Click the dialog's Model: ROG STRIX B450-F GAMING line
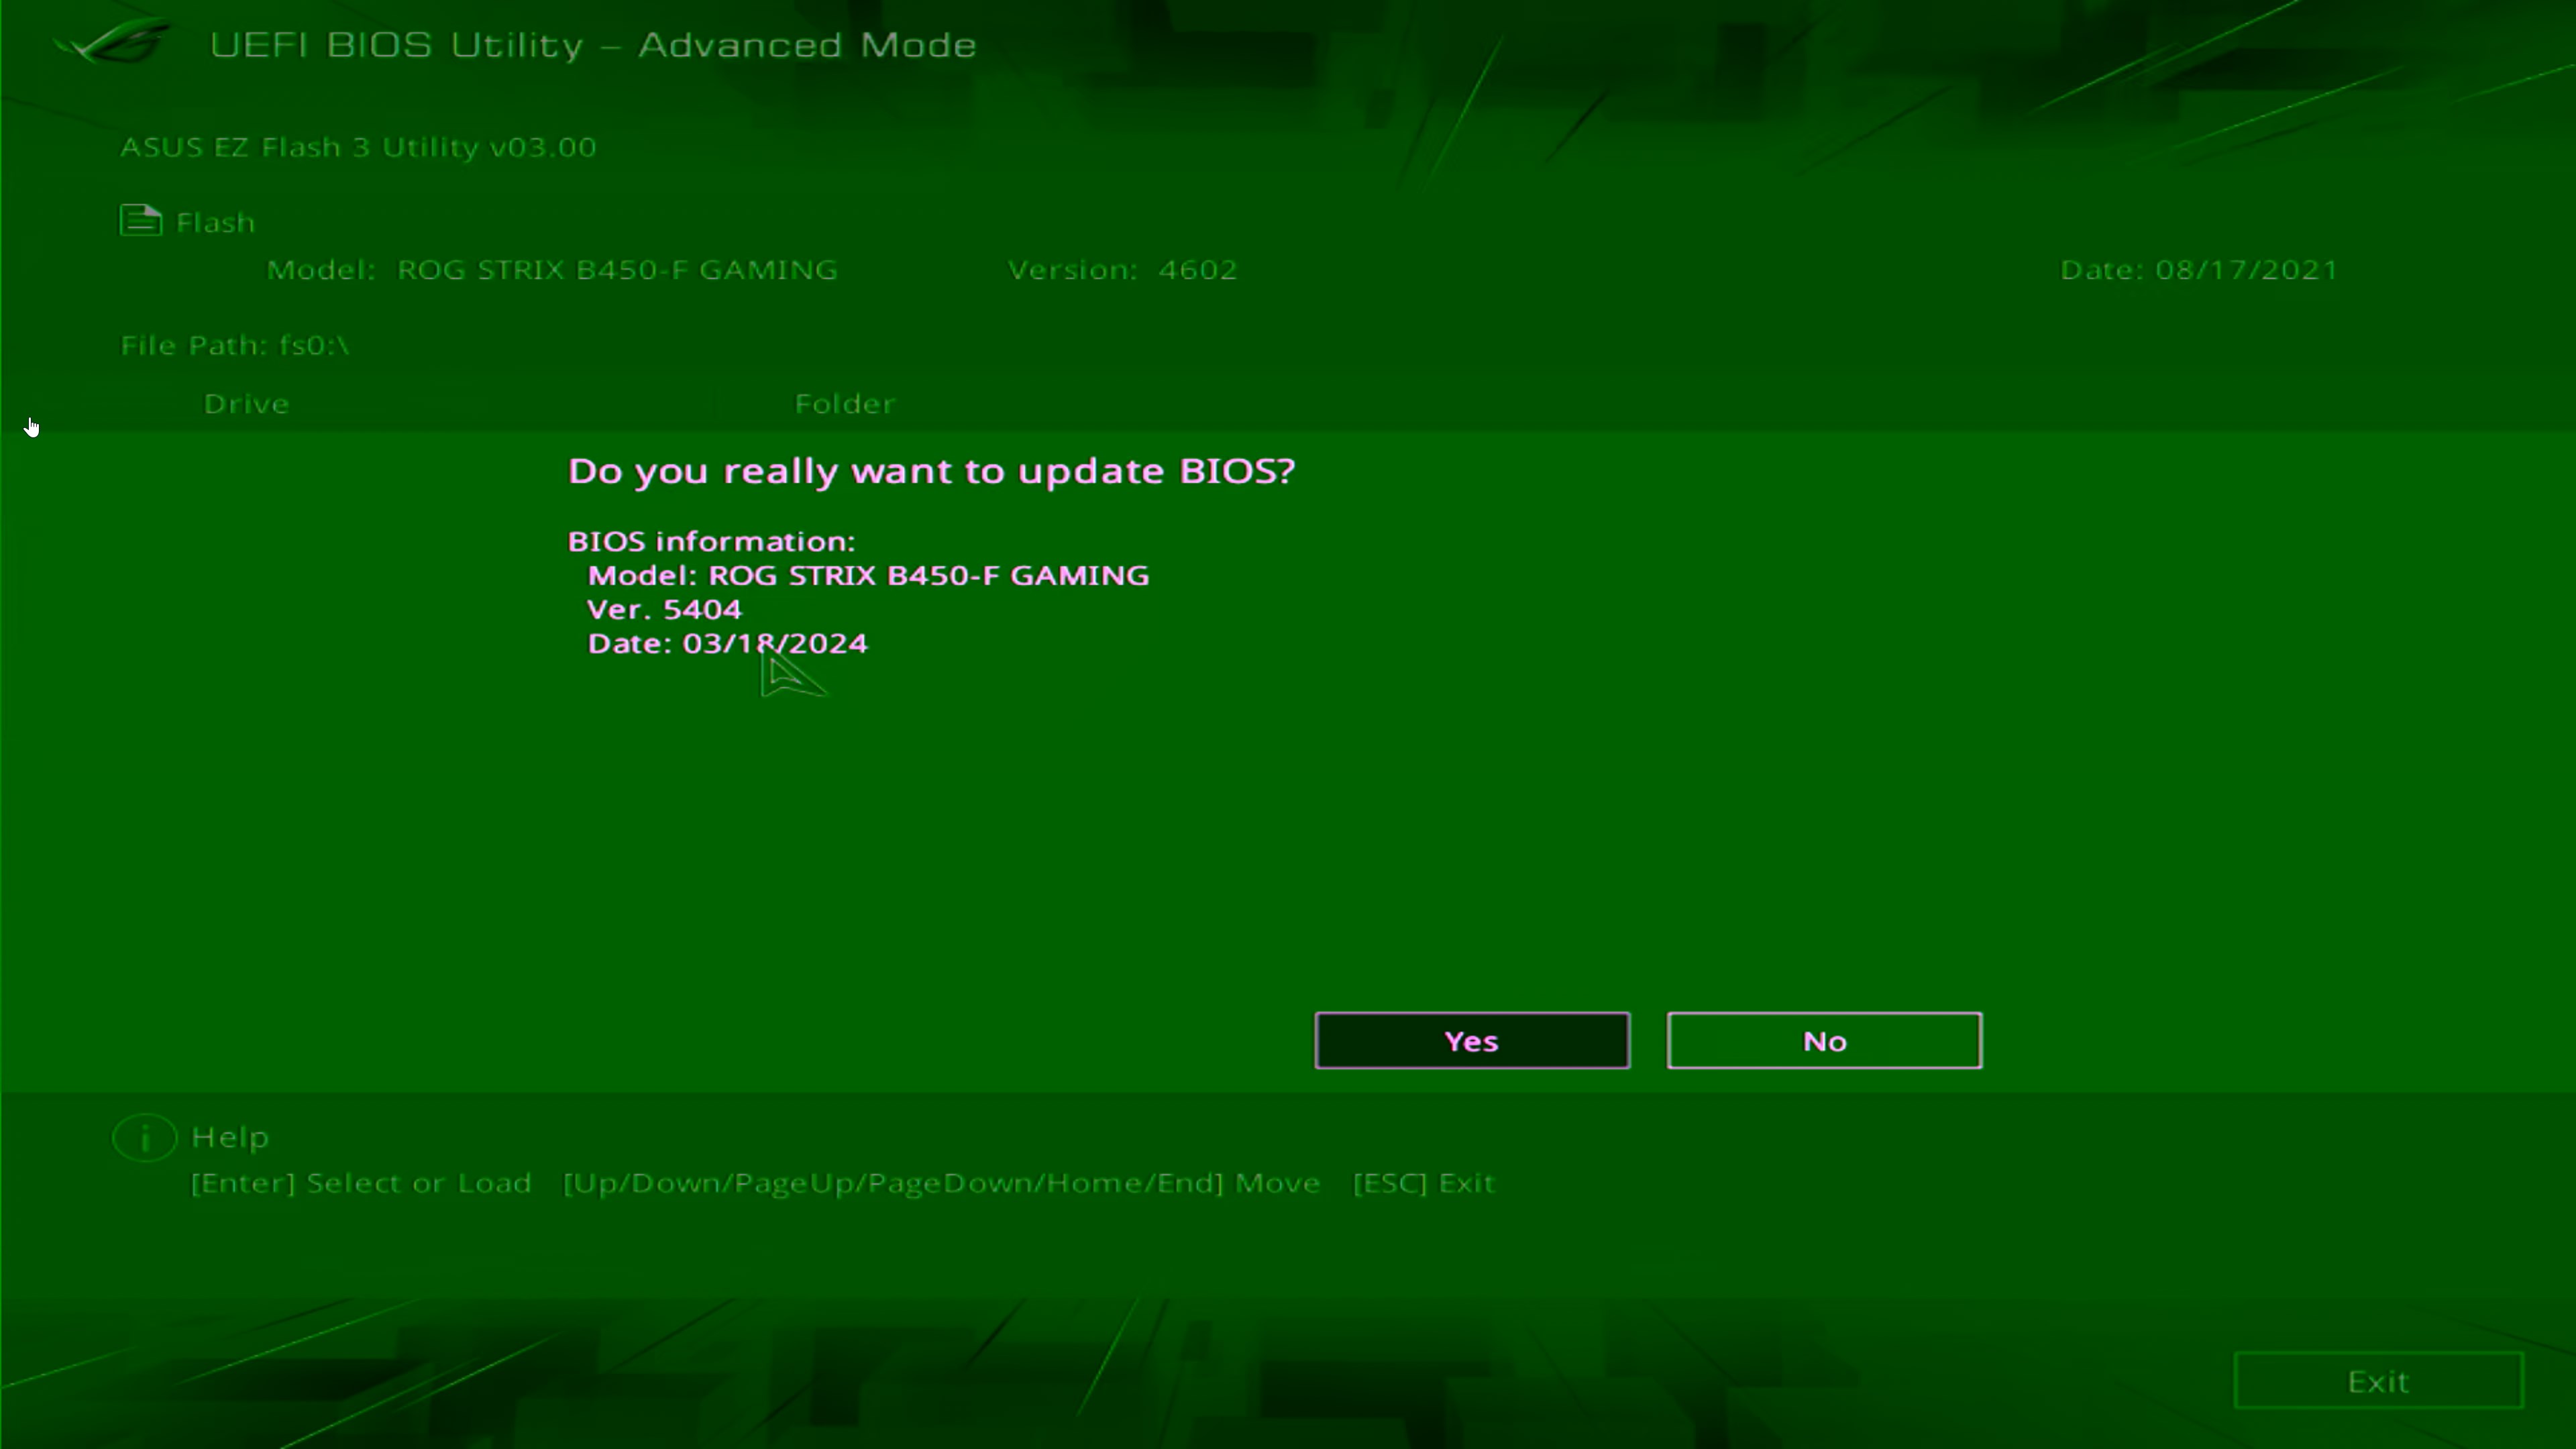The width and height of the screenshot is (2576, 1449). pyautogui.click(x=868, y=575)
